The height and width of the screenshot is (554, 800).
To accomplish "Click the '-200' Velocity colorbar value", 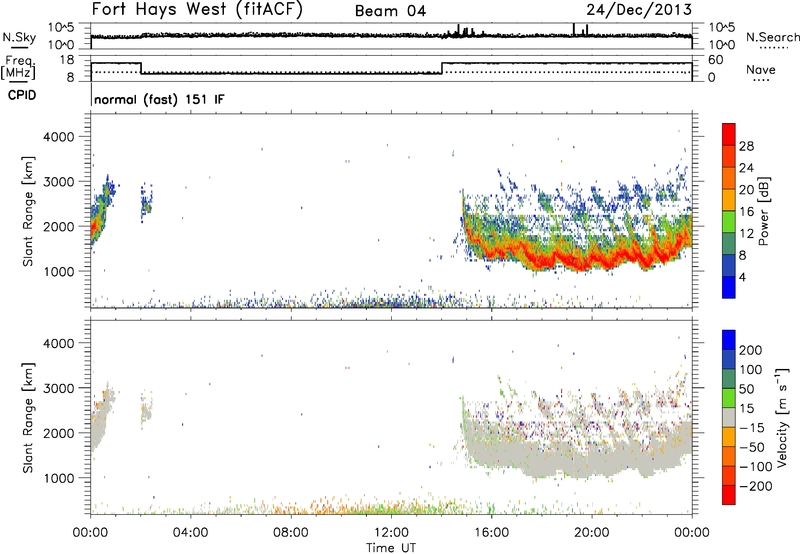I will pos(756,486).
